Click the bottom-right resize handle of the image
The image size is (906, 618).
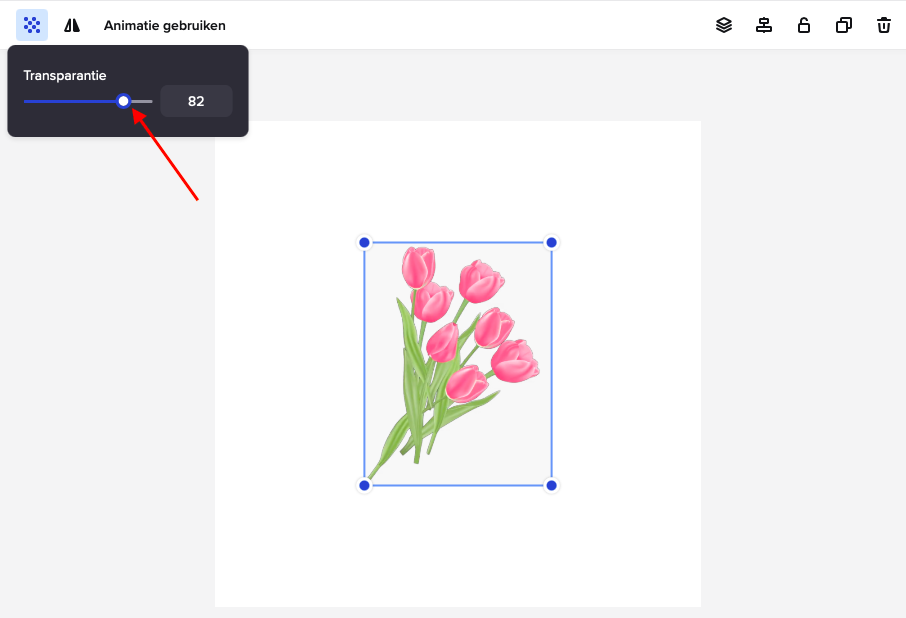[551, 485]
